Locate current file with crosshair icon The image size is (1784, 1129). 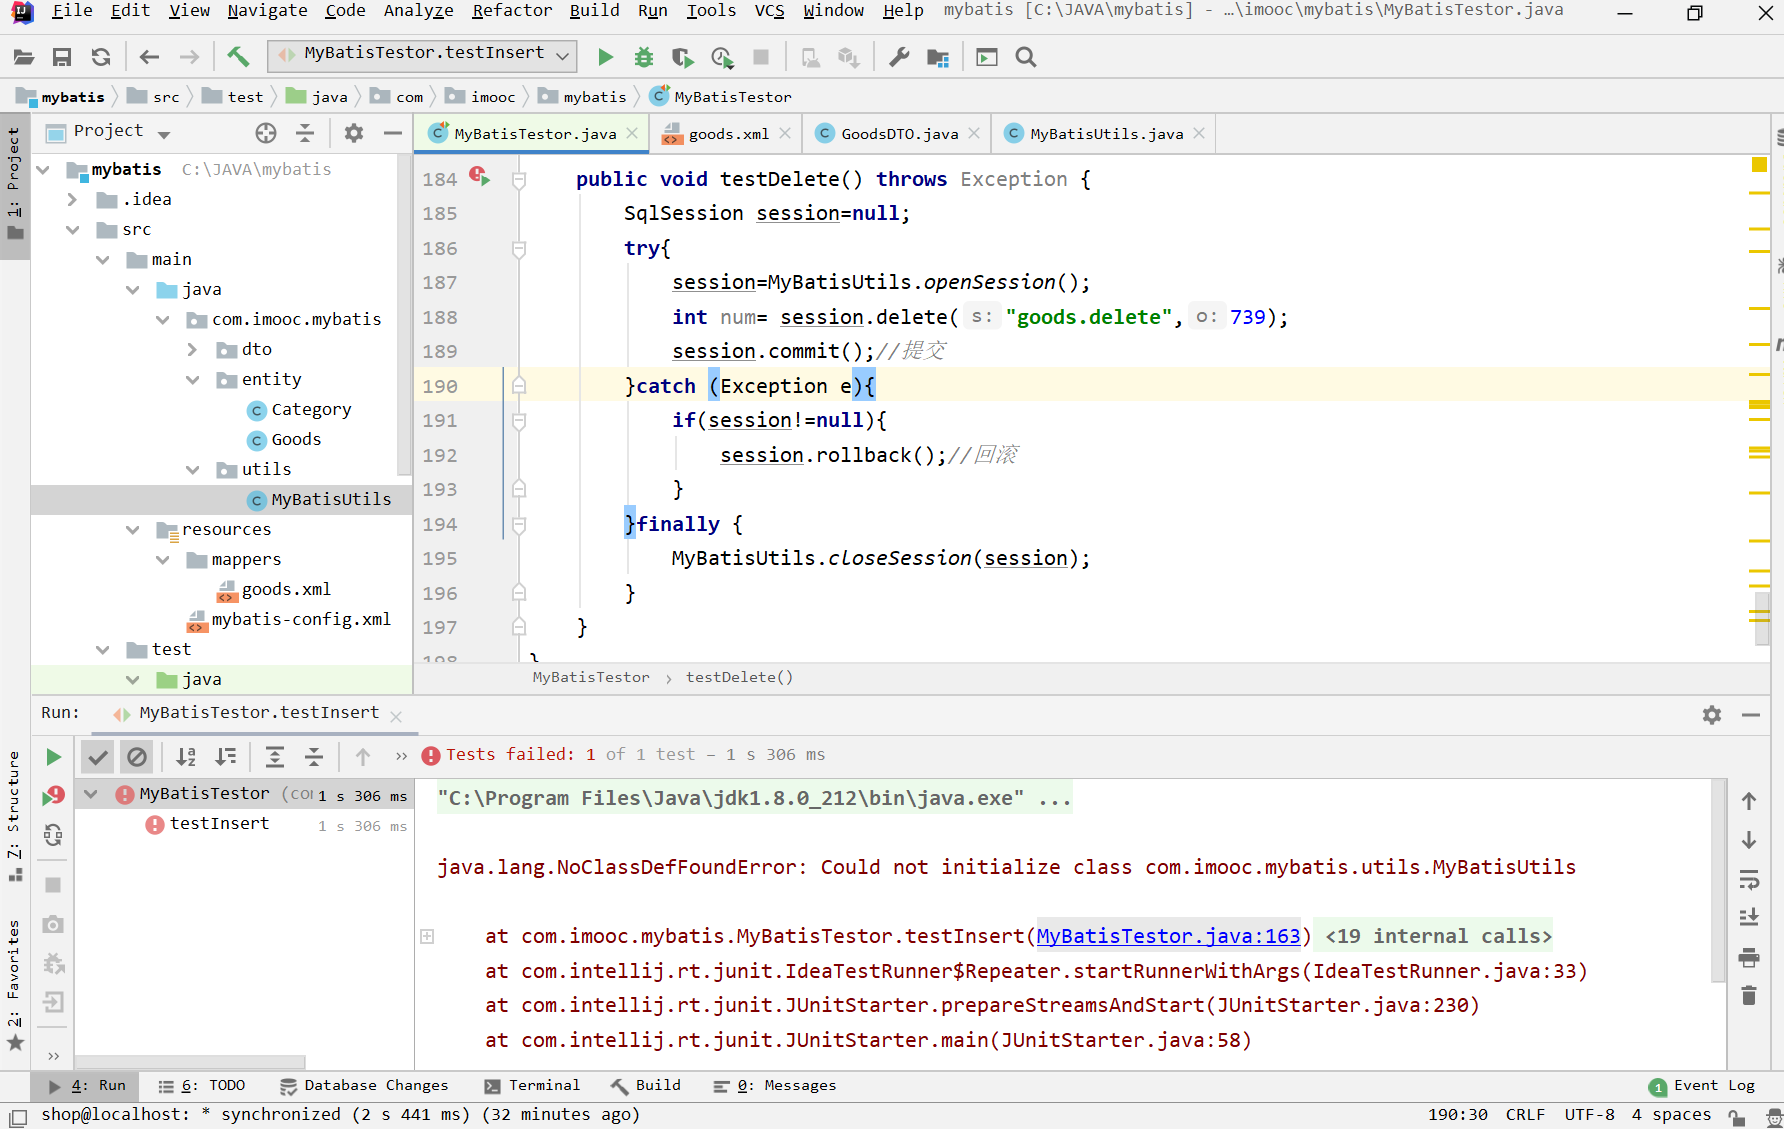tap(265, 132)
